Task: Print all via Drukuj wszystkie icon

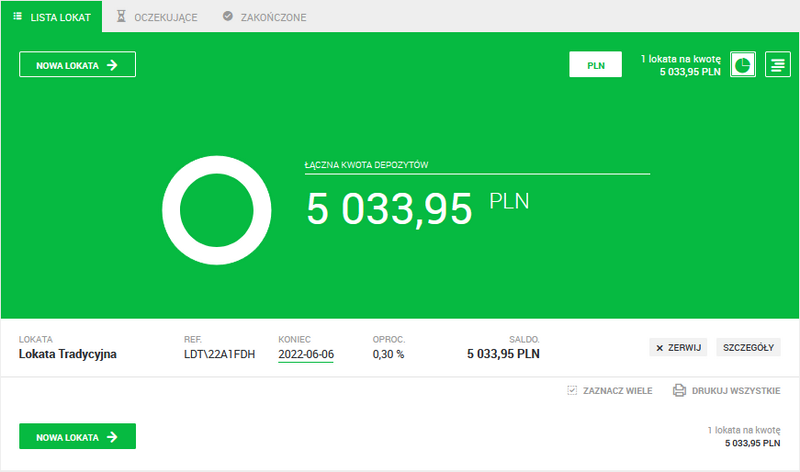Action: (679, 391)
